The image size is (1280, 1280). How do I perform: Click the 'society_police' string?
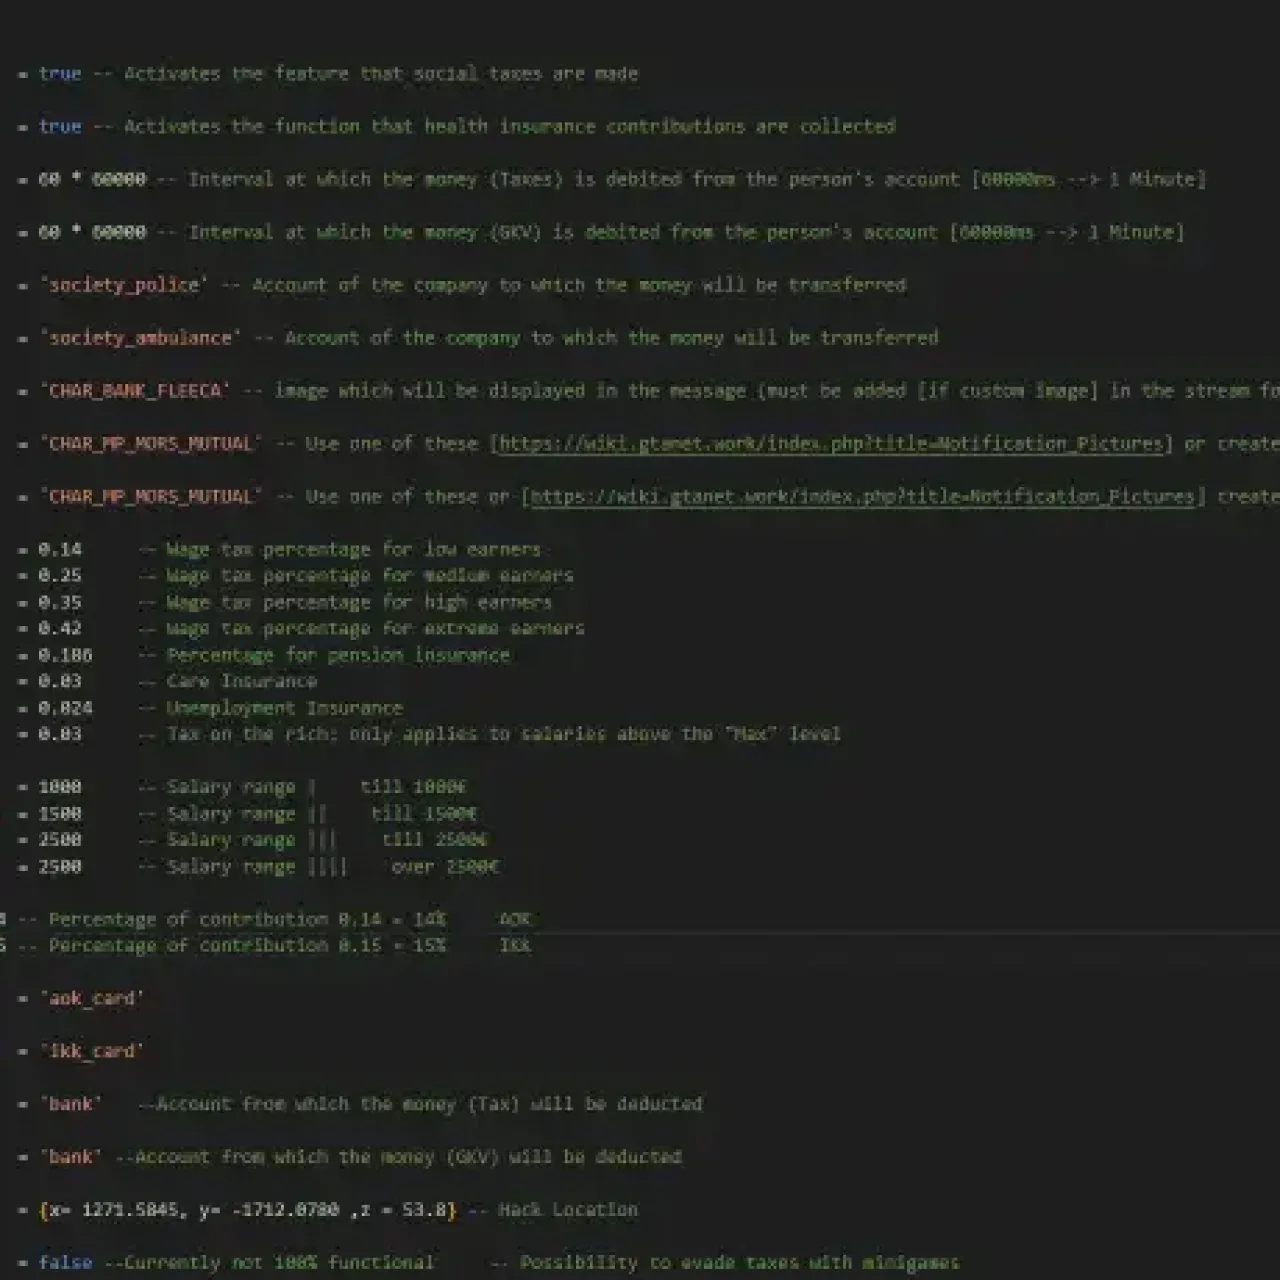[x=124, y=285]
